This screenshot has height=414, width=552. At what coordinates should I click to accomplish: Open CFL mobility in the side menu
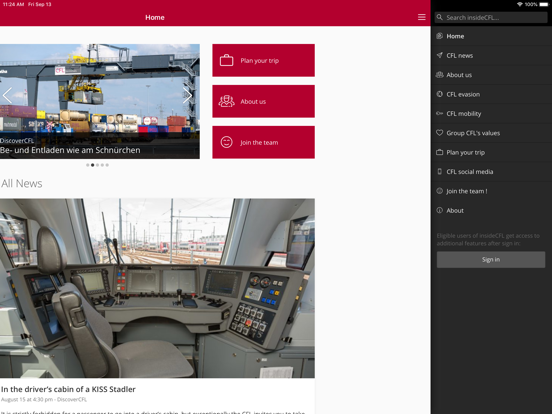491,113
